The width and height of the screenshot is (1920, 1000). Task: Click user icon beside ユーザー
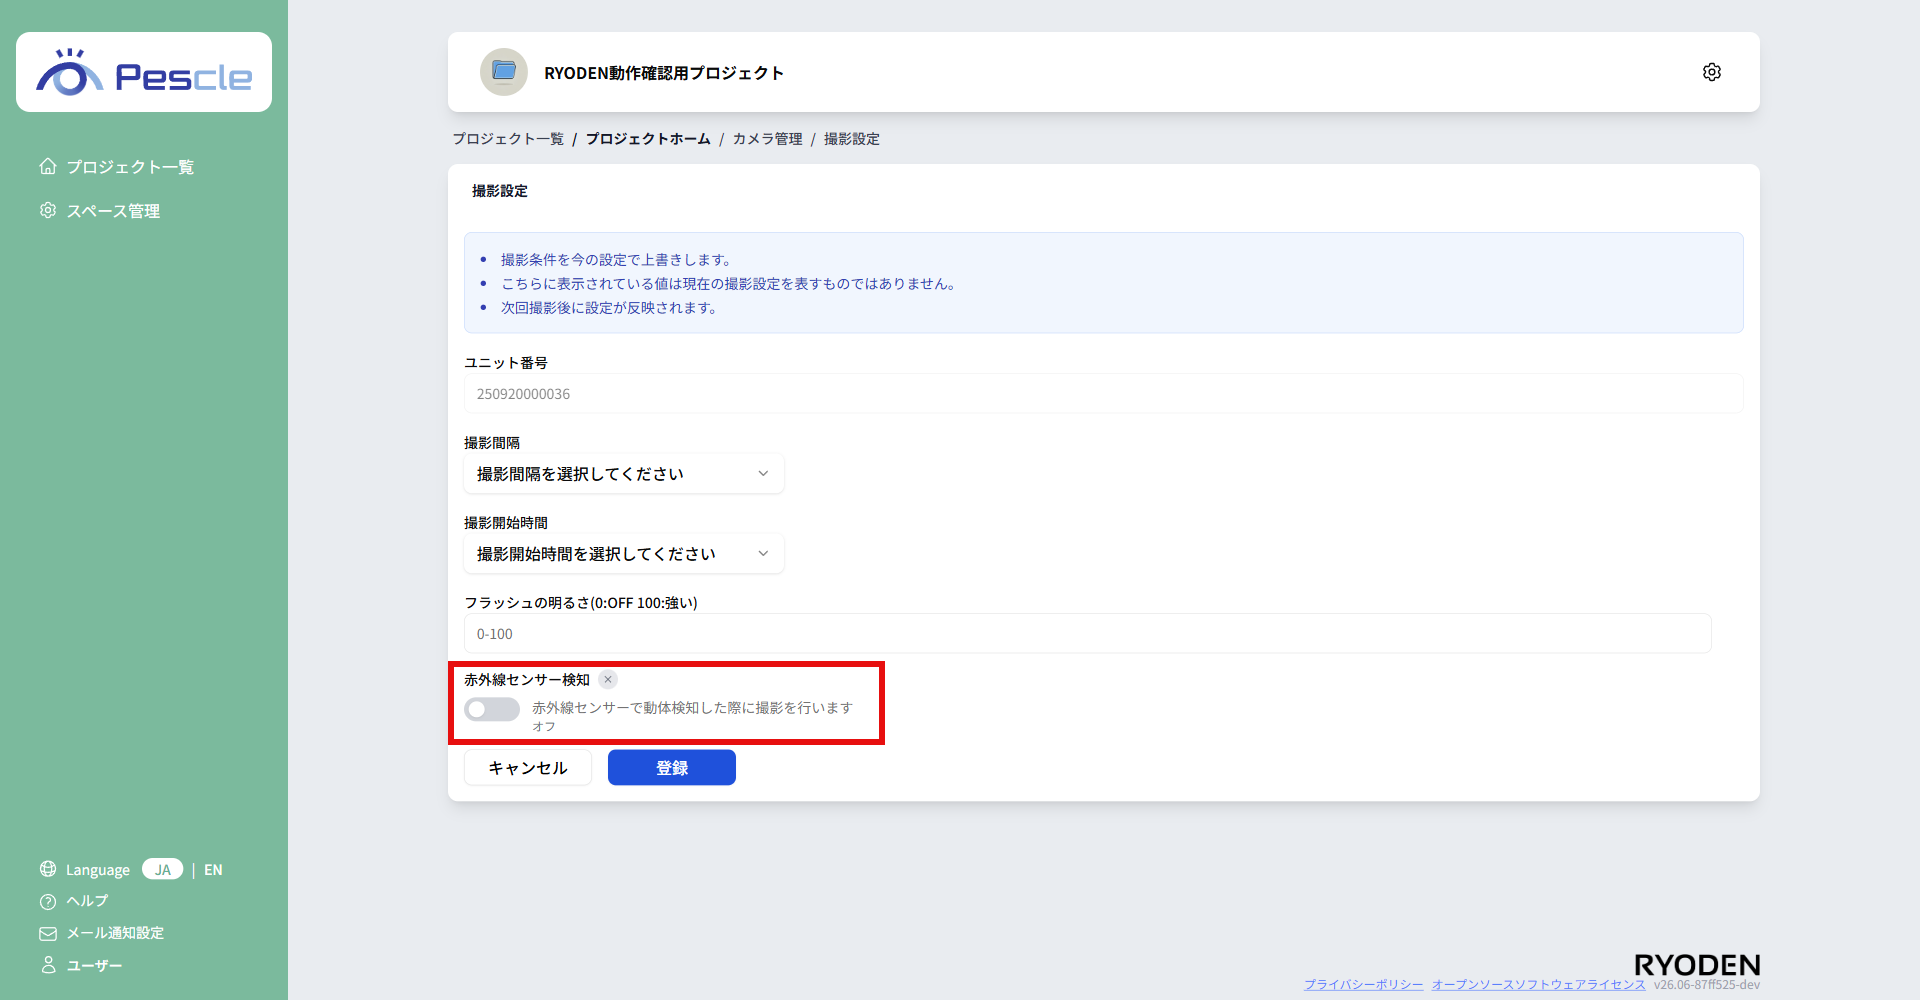point(48,965)
